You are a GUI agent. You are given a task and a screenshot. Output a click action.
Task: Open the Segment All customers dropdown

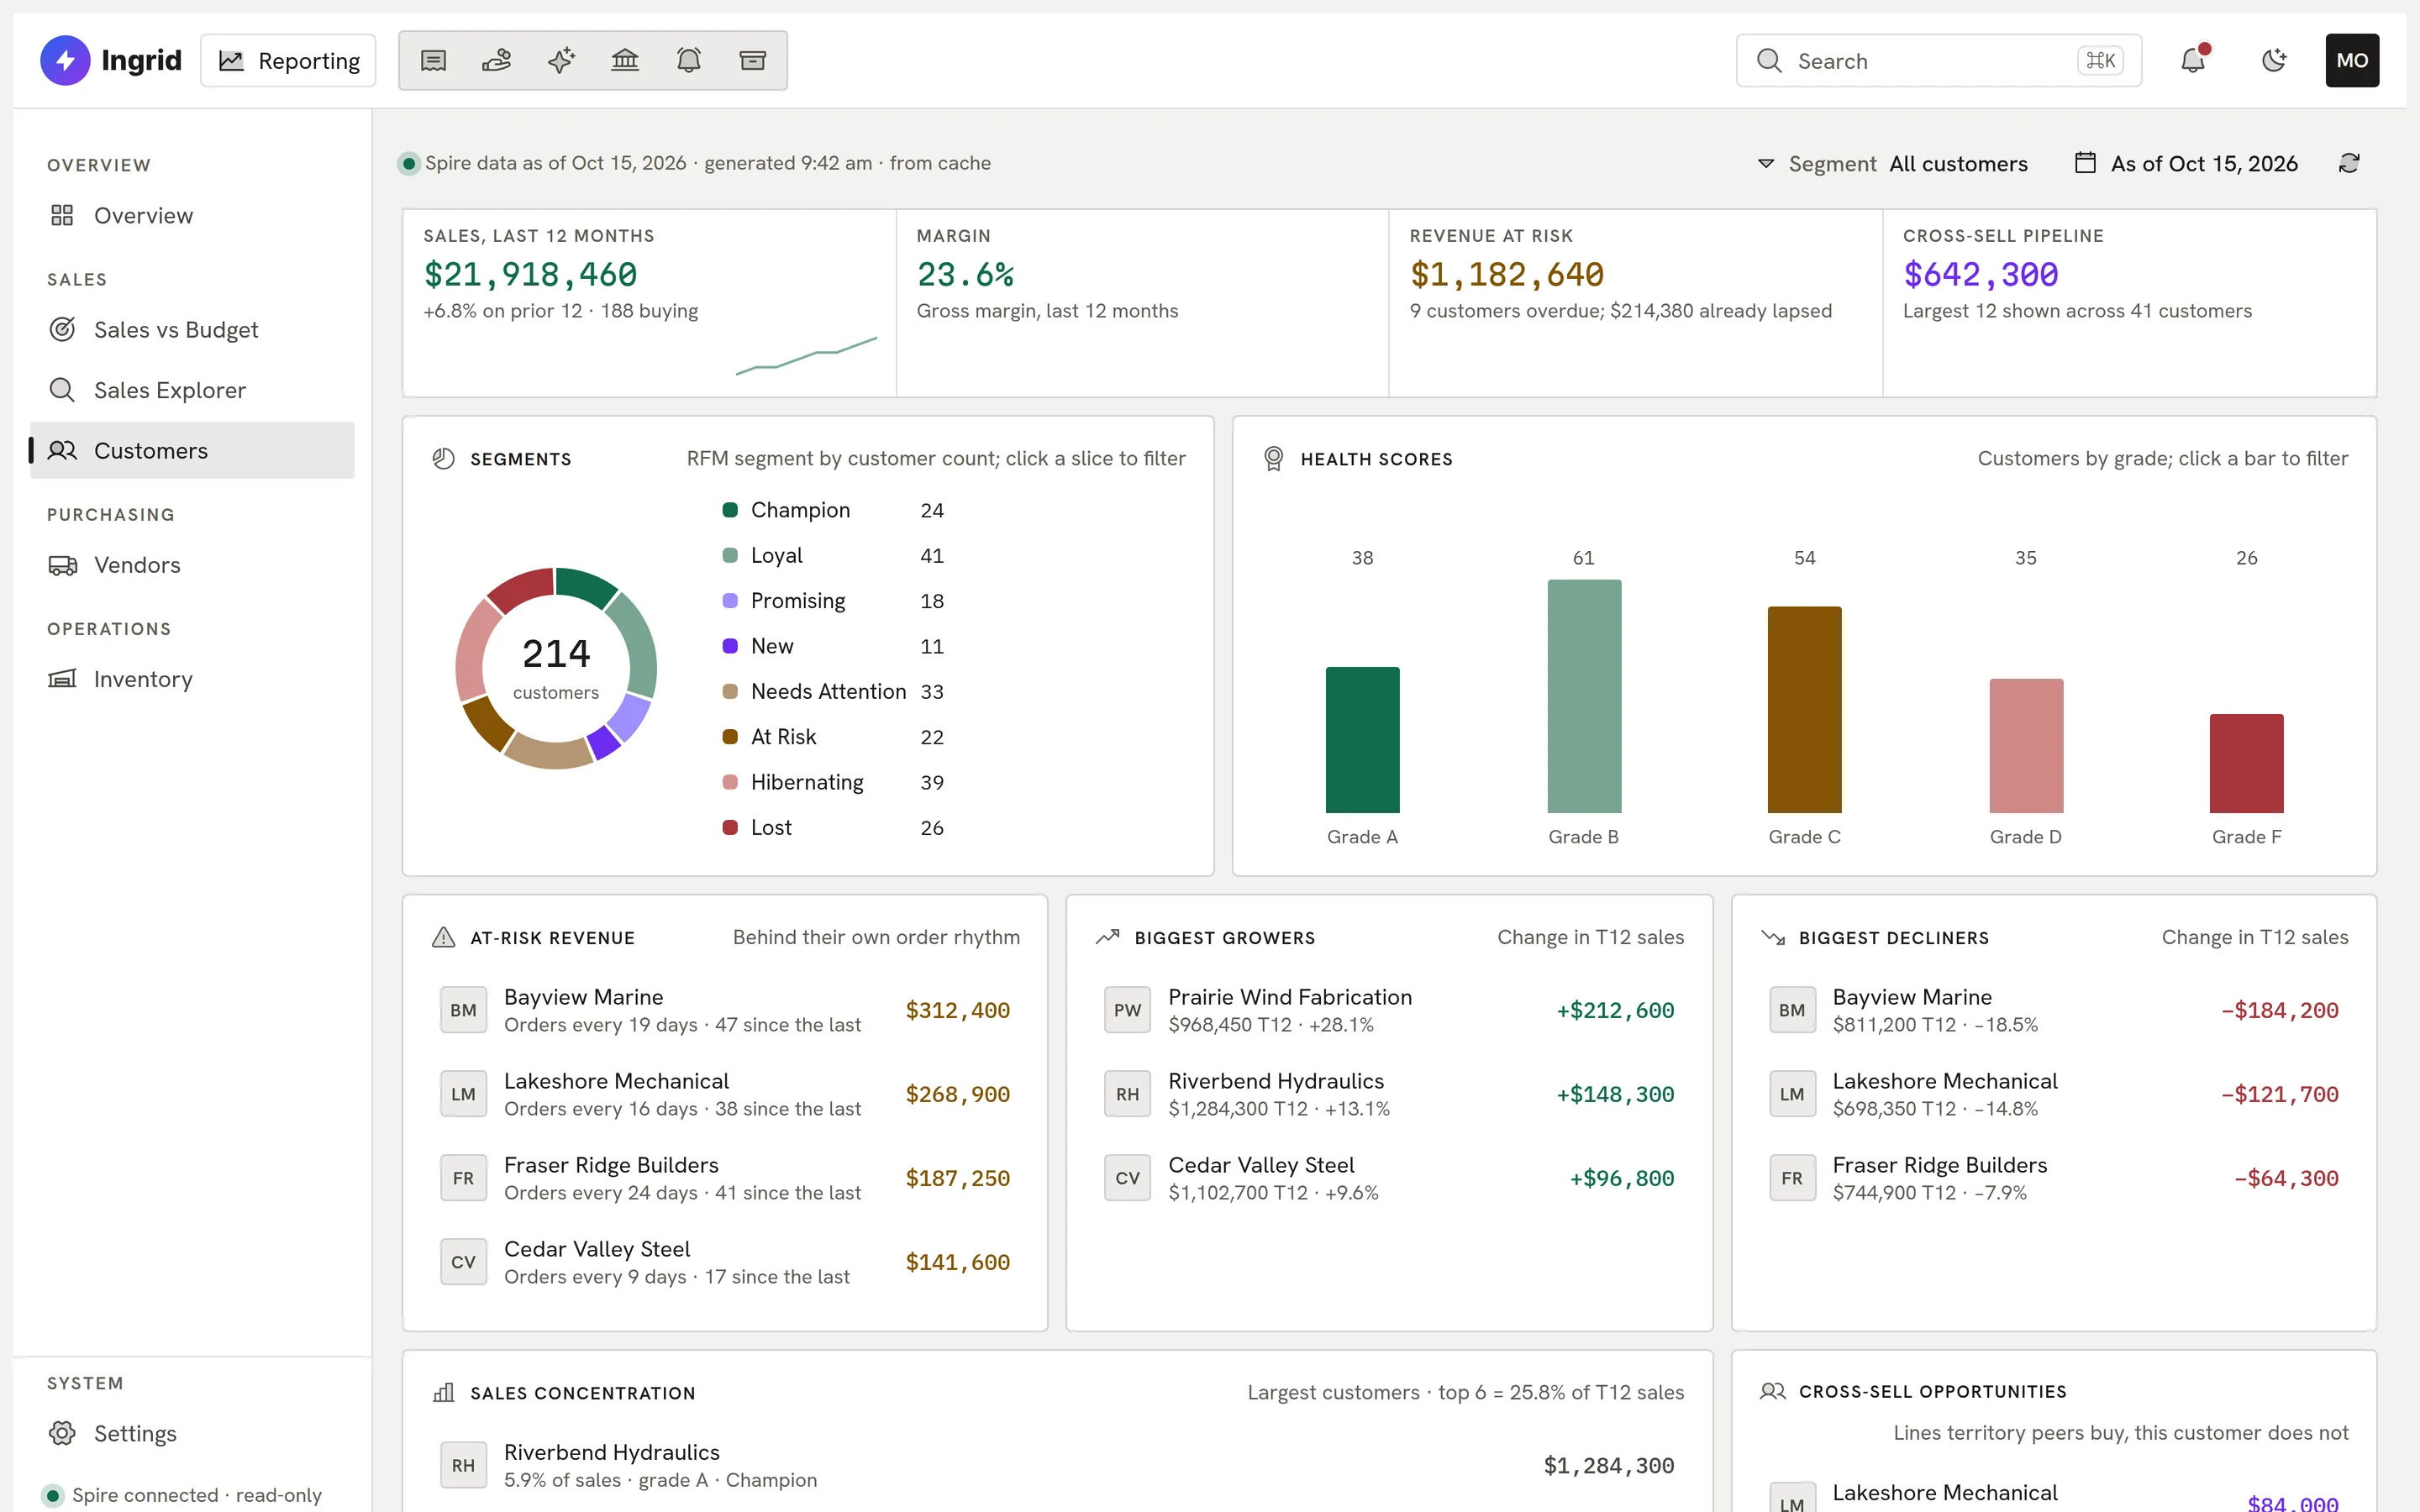pyautogui.click(x=1893, y=164)
